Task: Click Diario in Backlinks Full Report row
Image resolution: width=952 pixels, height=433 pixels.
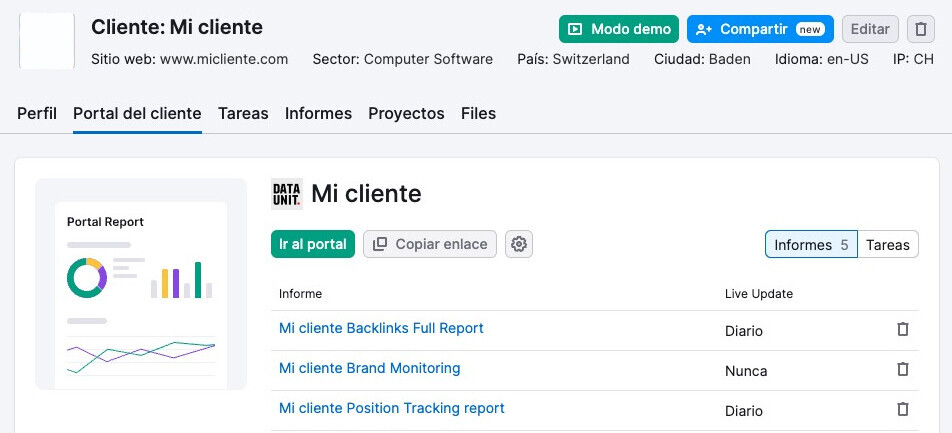Action: coord(744,331)
